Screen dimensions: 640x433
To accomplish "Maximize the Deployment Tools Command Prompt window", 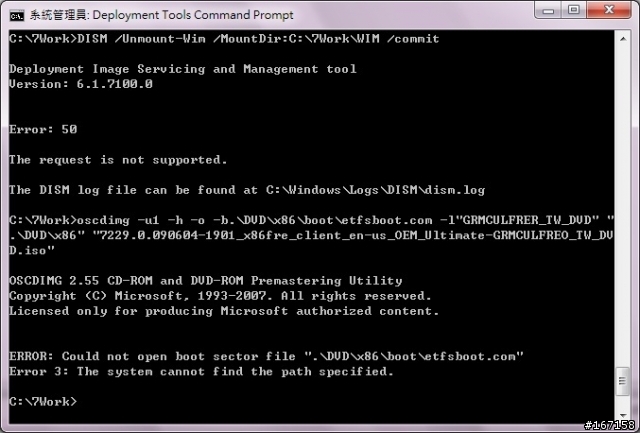I will click(x=574, y=10).
